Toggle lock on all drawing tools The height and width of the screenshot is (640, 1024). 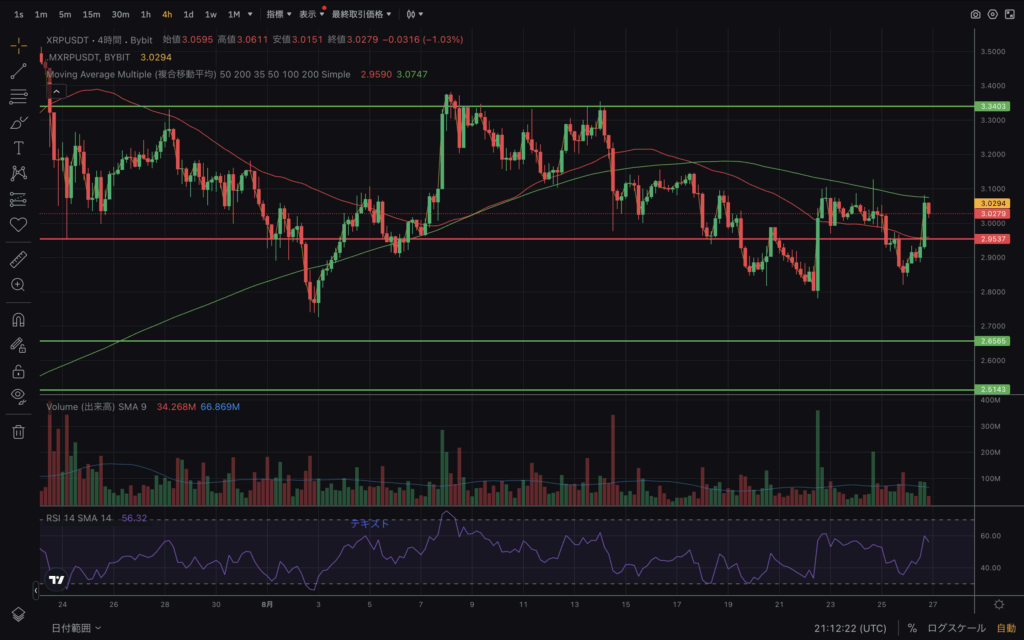click(x=18, y=371)
